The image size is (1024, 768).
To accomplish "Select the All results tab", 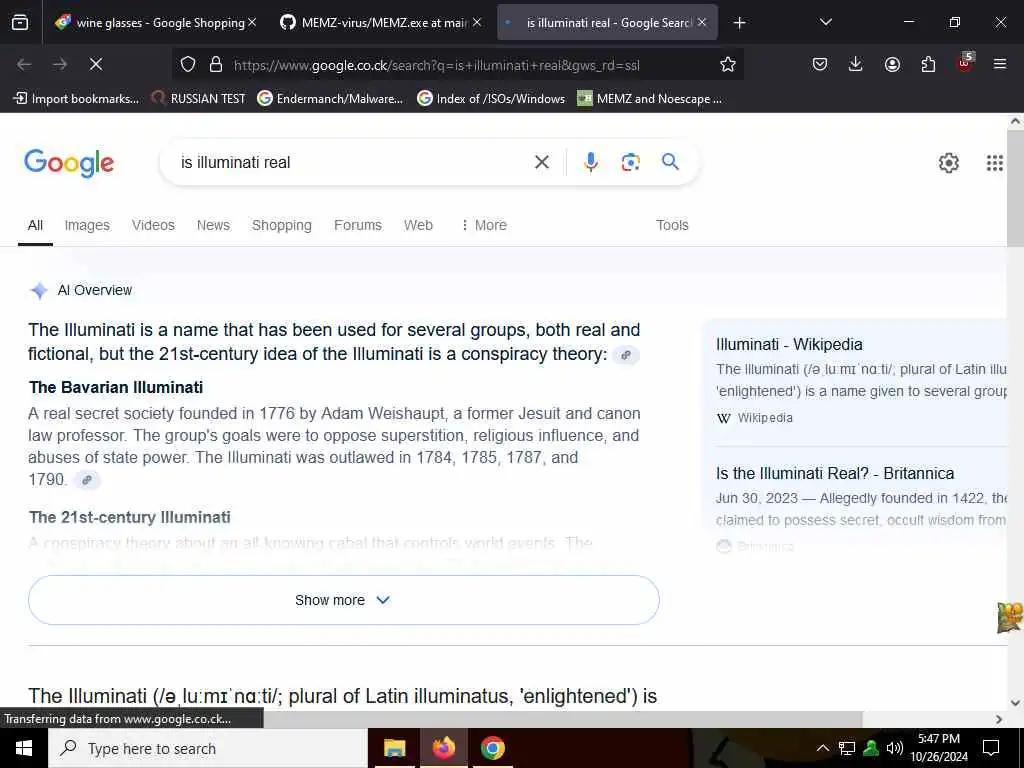I will click(x=35, y=225).
